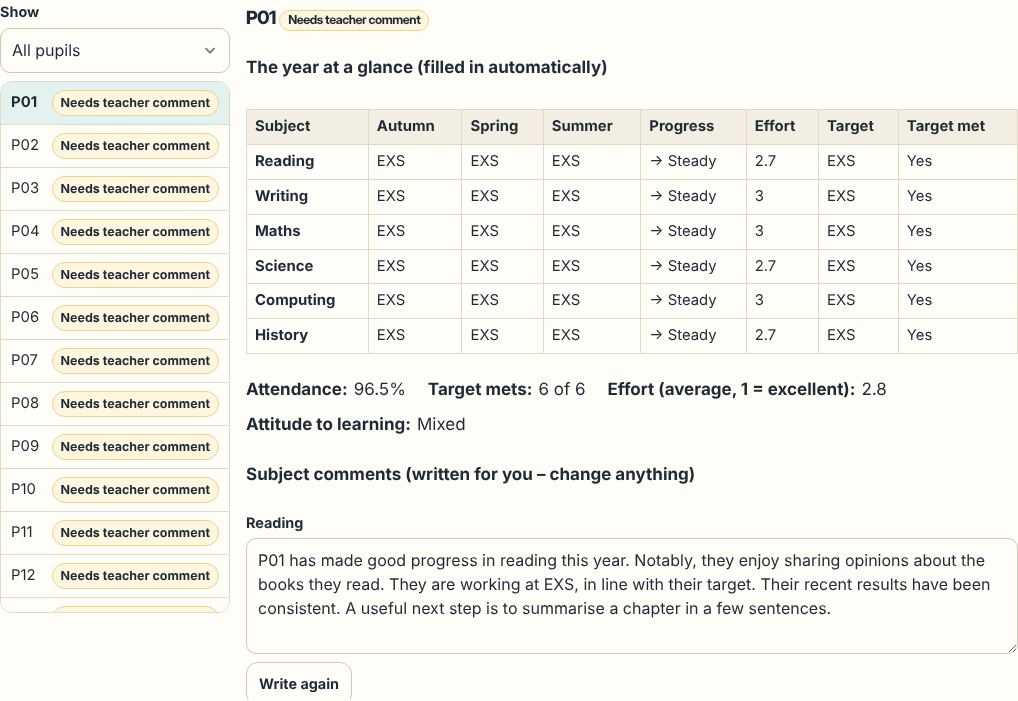Click the Writing row Steady progress cell
The image size is (1018, 701).
[693, 197]
